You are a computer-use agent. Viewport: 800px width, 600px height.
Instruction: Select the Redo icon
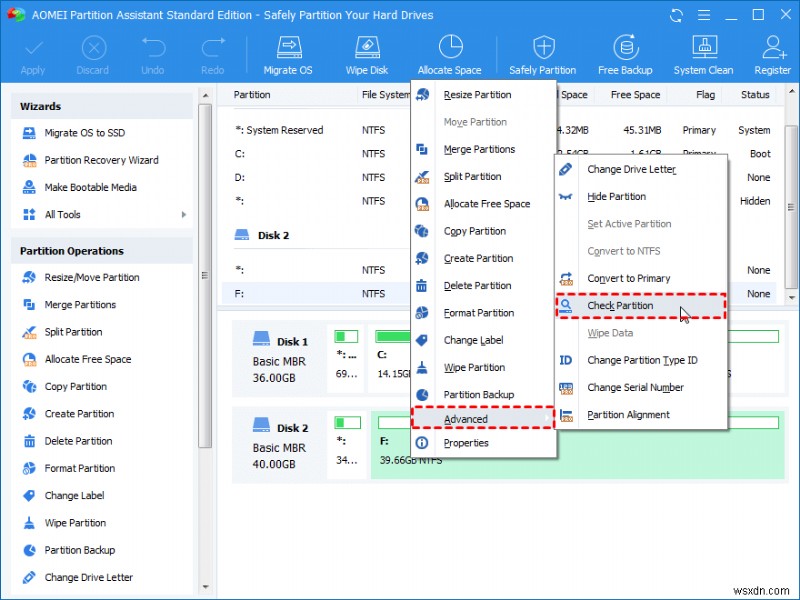click(212, 54)
